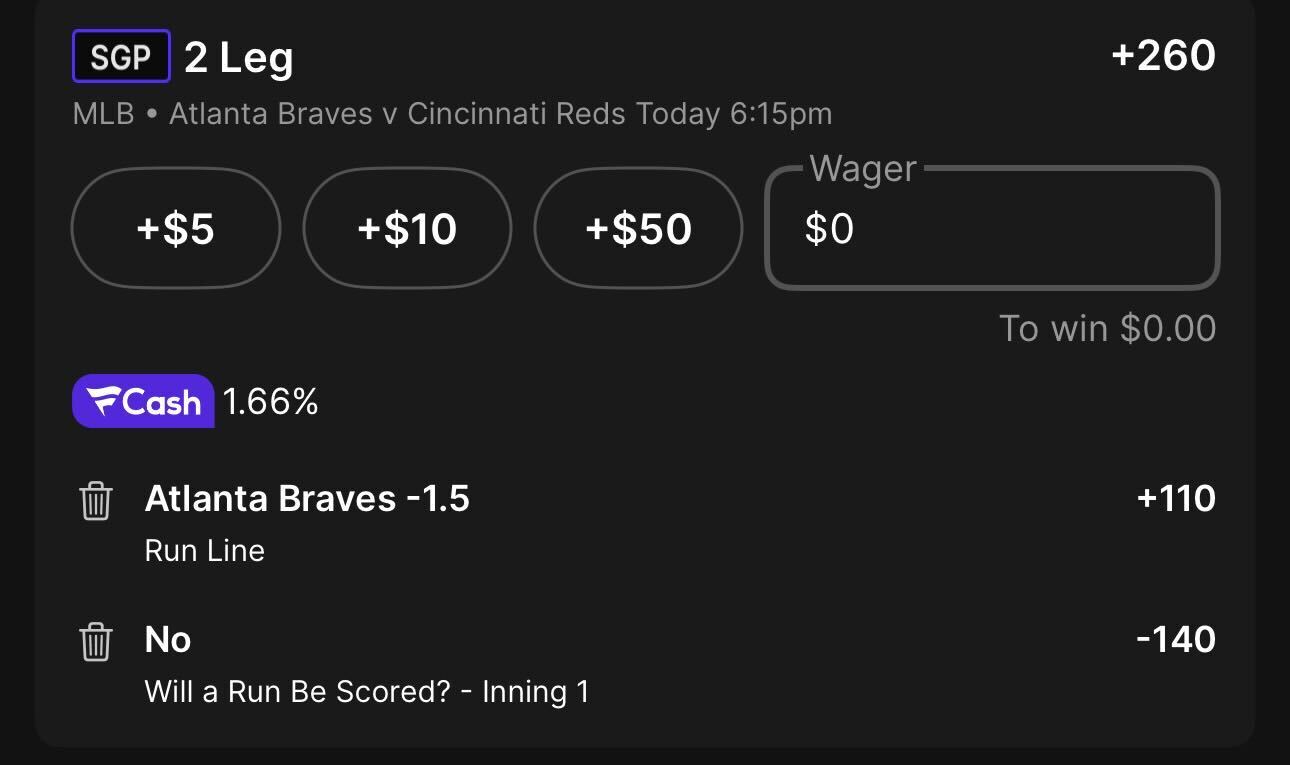
Task: Add $10 to the wager
Action: click(407, 228)
